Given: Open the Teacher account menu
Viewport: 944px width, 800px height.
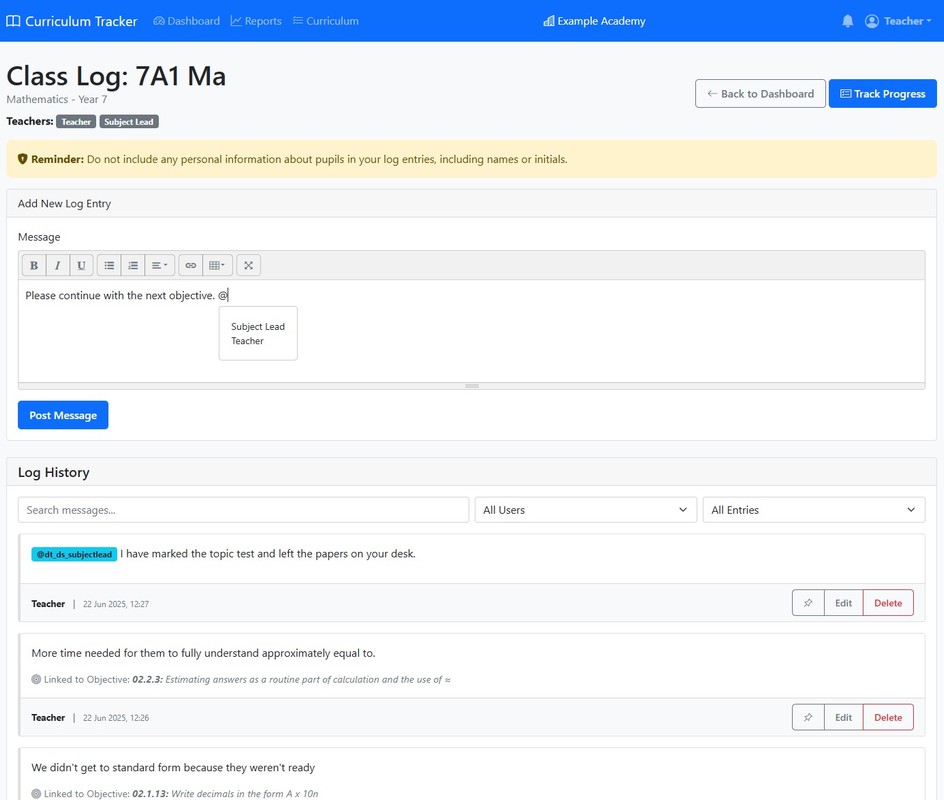Looking at the screenshot, I should coord(898,21).
